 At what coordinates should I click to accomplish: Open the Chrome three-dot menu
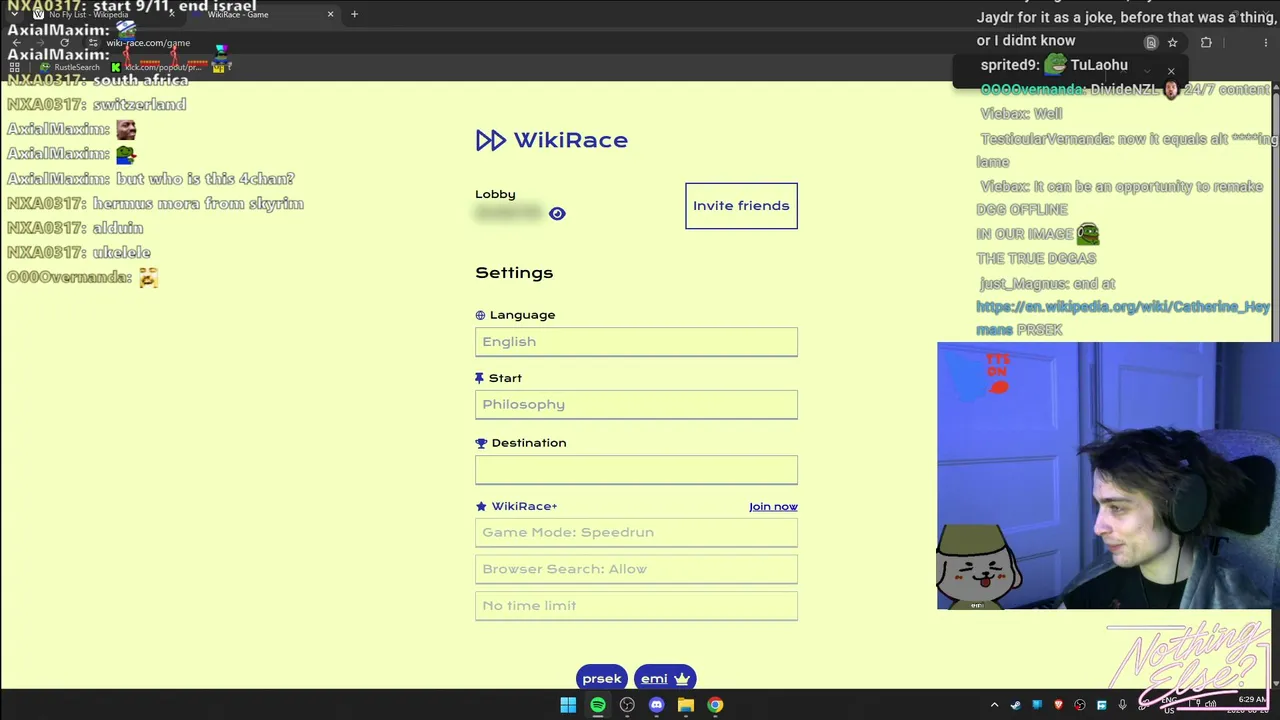1266,43
